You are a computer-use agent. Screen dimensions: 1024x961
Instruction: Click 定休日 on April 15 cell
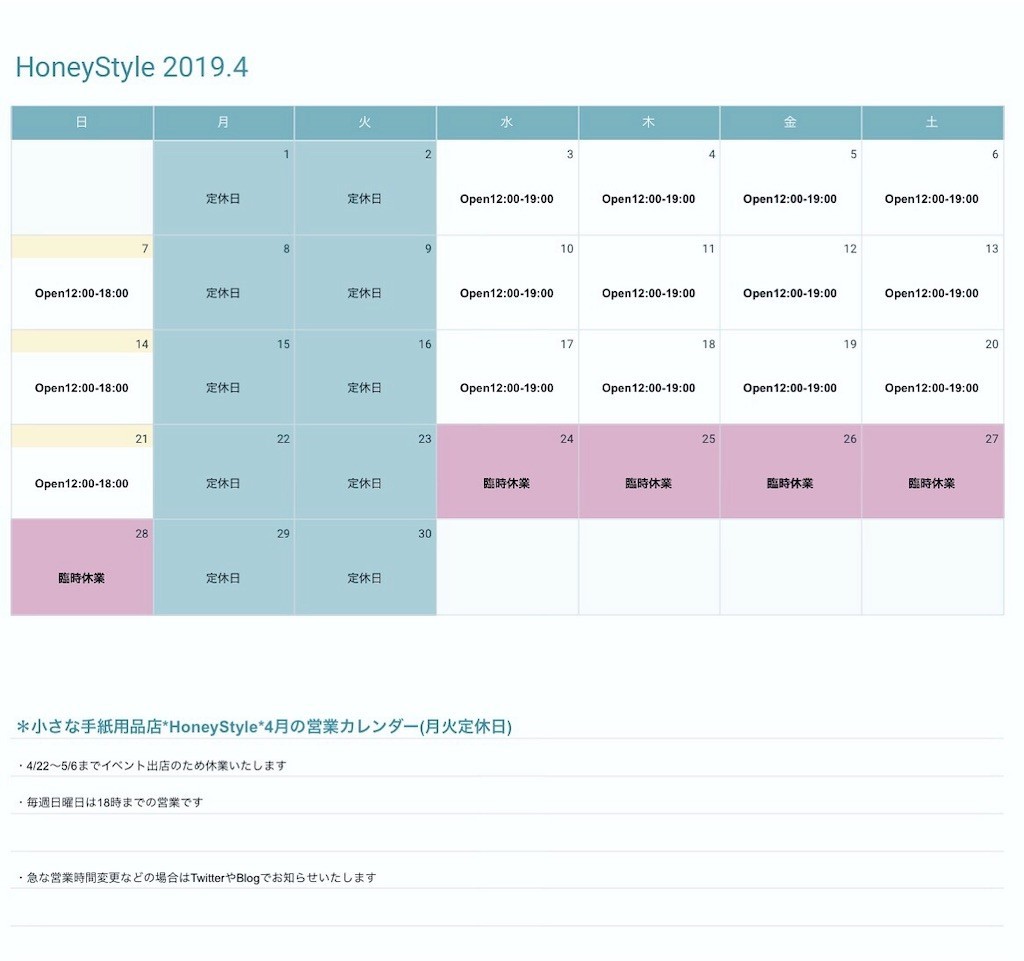coord(223,388)
